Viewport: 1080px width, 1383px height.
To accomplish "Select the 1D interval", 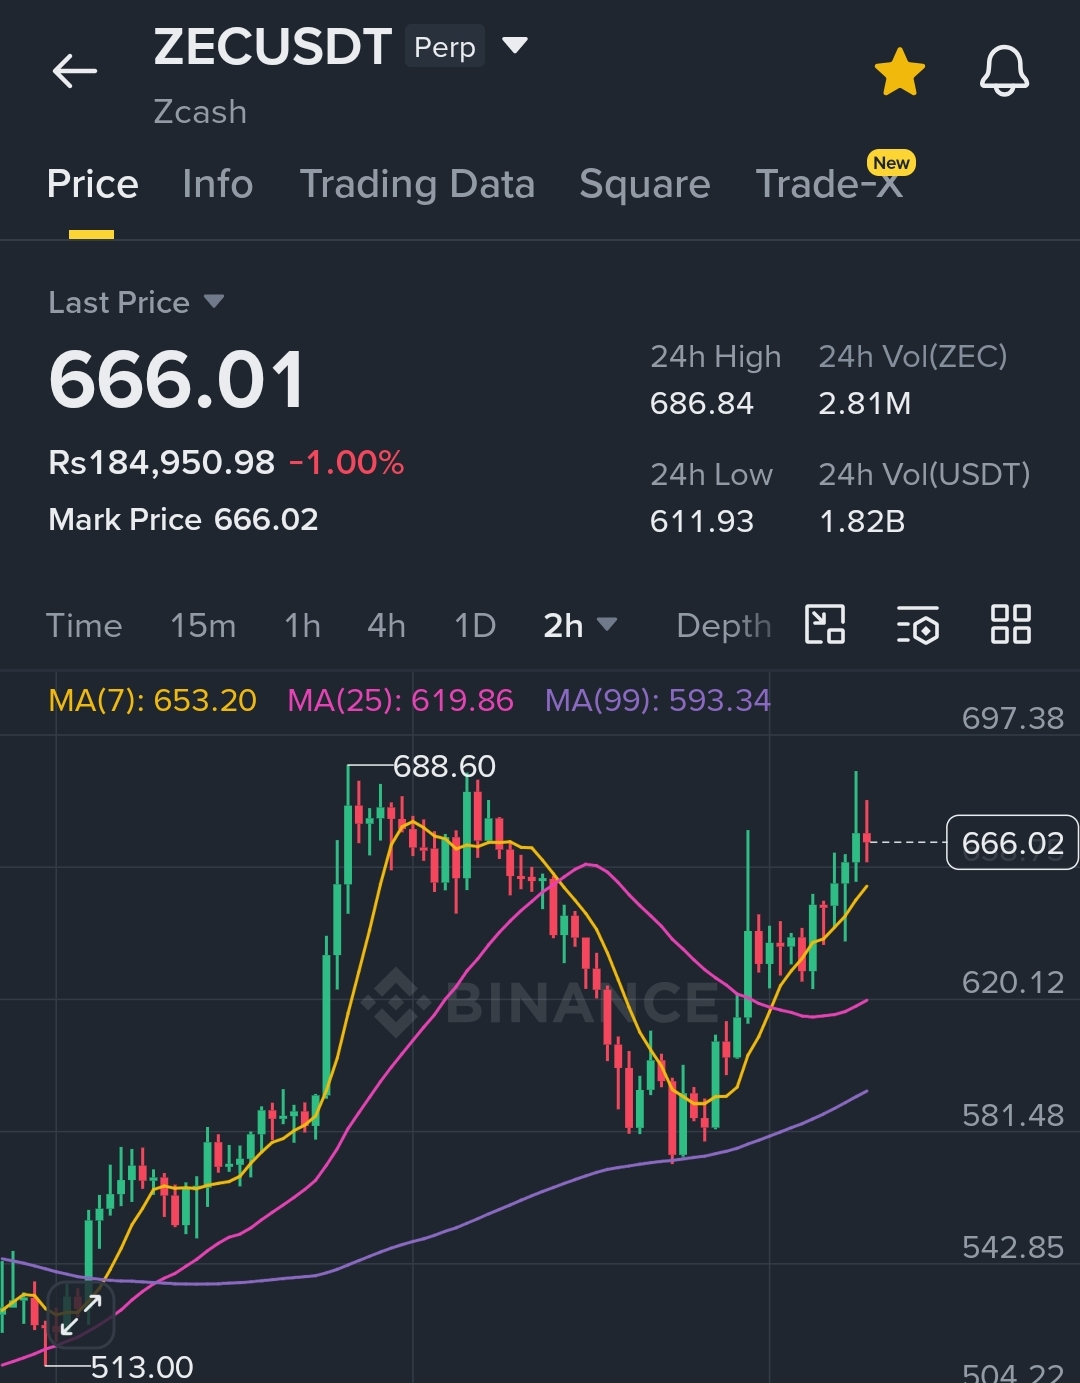I will pos(475,625).
